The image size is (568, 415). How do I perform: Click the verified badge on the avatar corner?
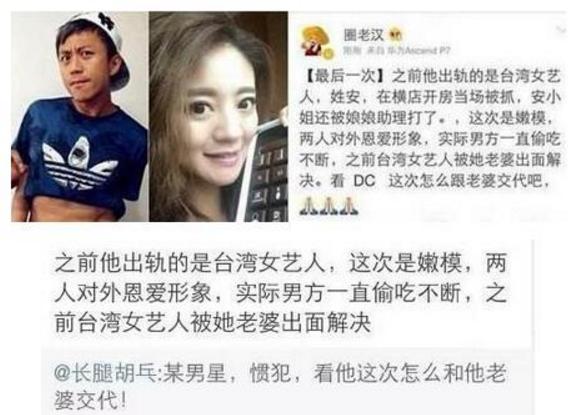[328, 54]
